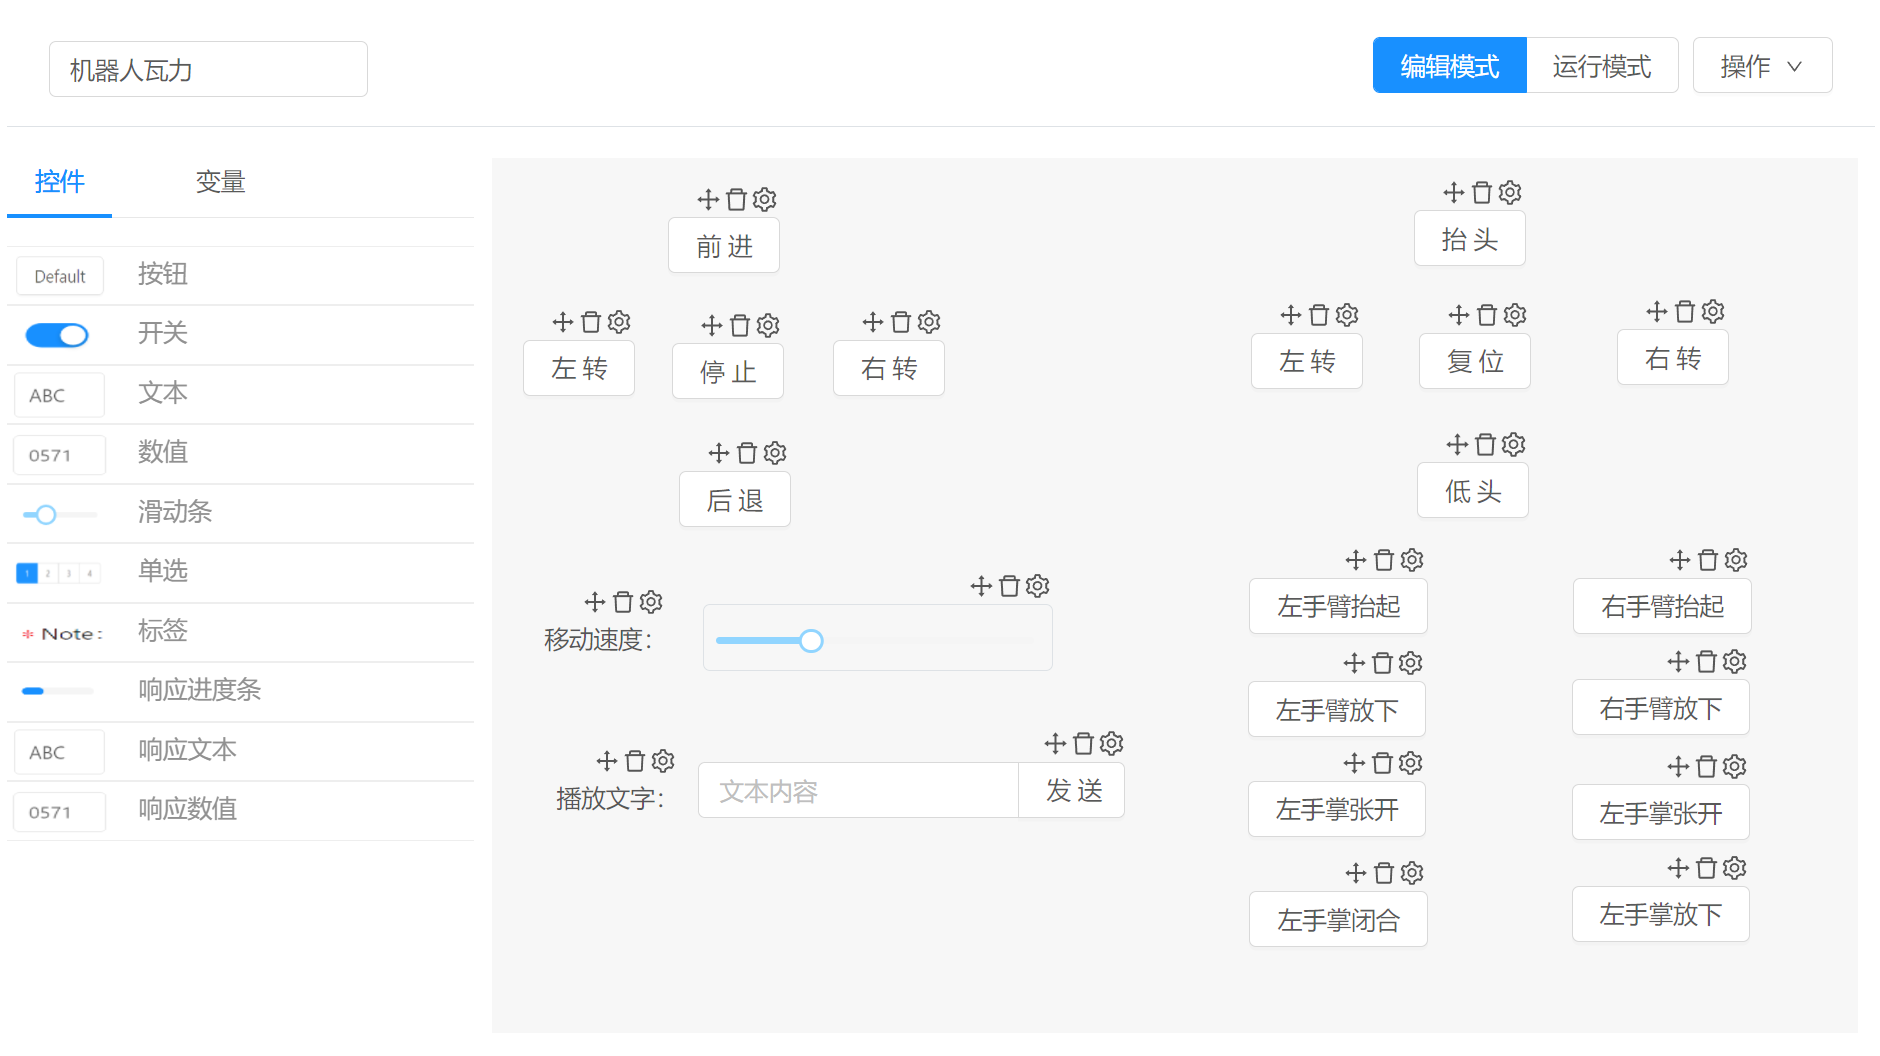Image resolution: width=1880 pixels, height=1056 pixels.
Task: Delete the 抬头 button via trash icon
Action: 1482,193
